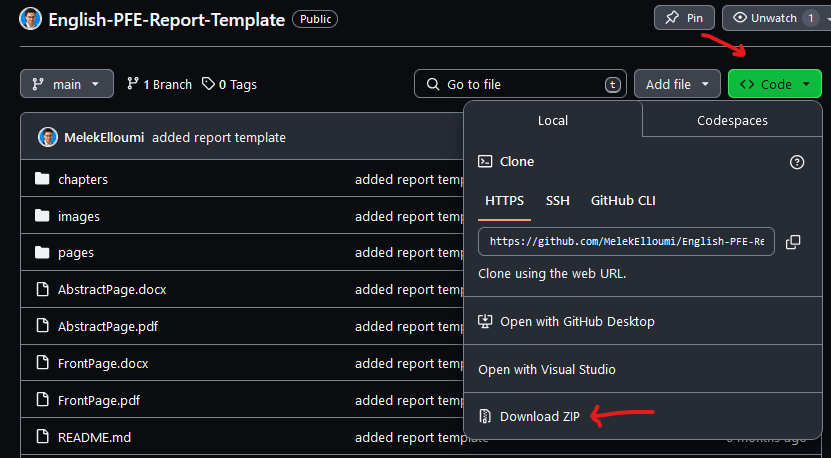Open FrontPage.docx file
831x458 pixels.
point(103,364)
